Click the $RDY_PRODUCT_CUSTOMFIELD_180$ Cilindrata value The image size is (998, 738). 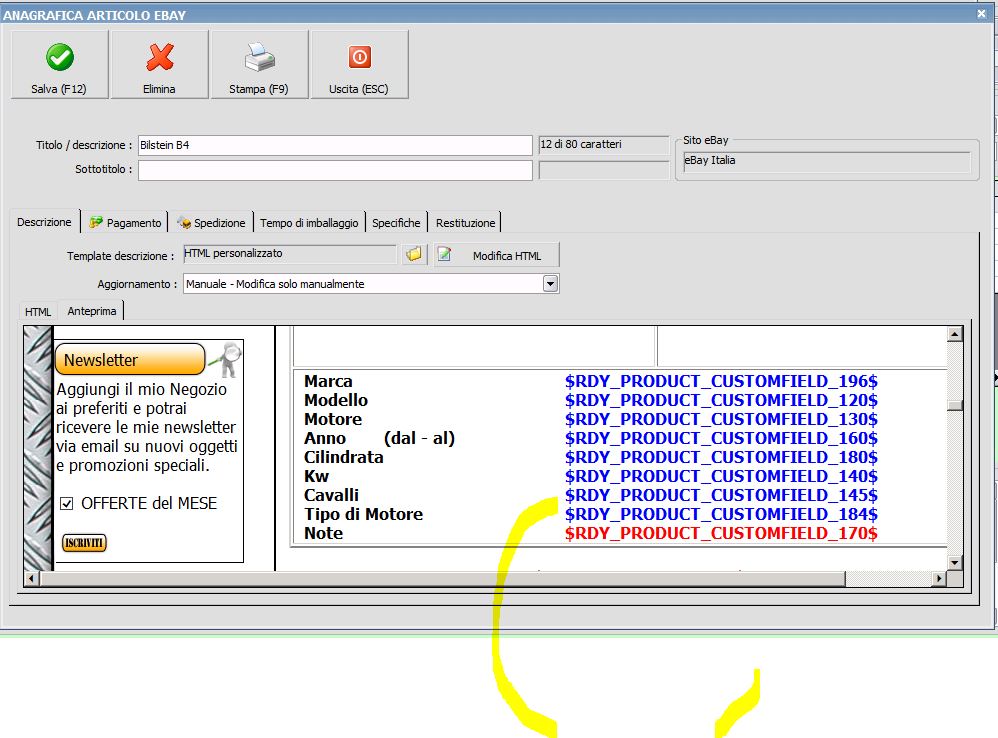pos(721,457)
